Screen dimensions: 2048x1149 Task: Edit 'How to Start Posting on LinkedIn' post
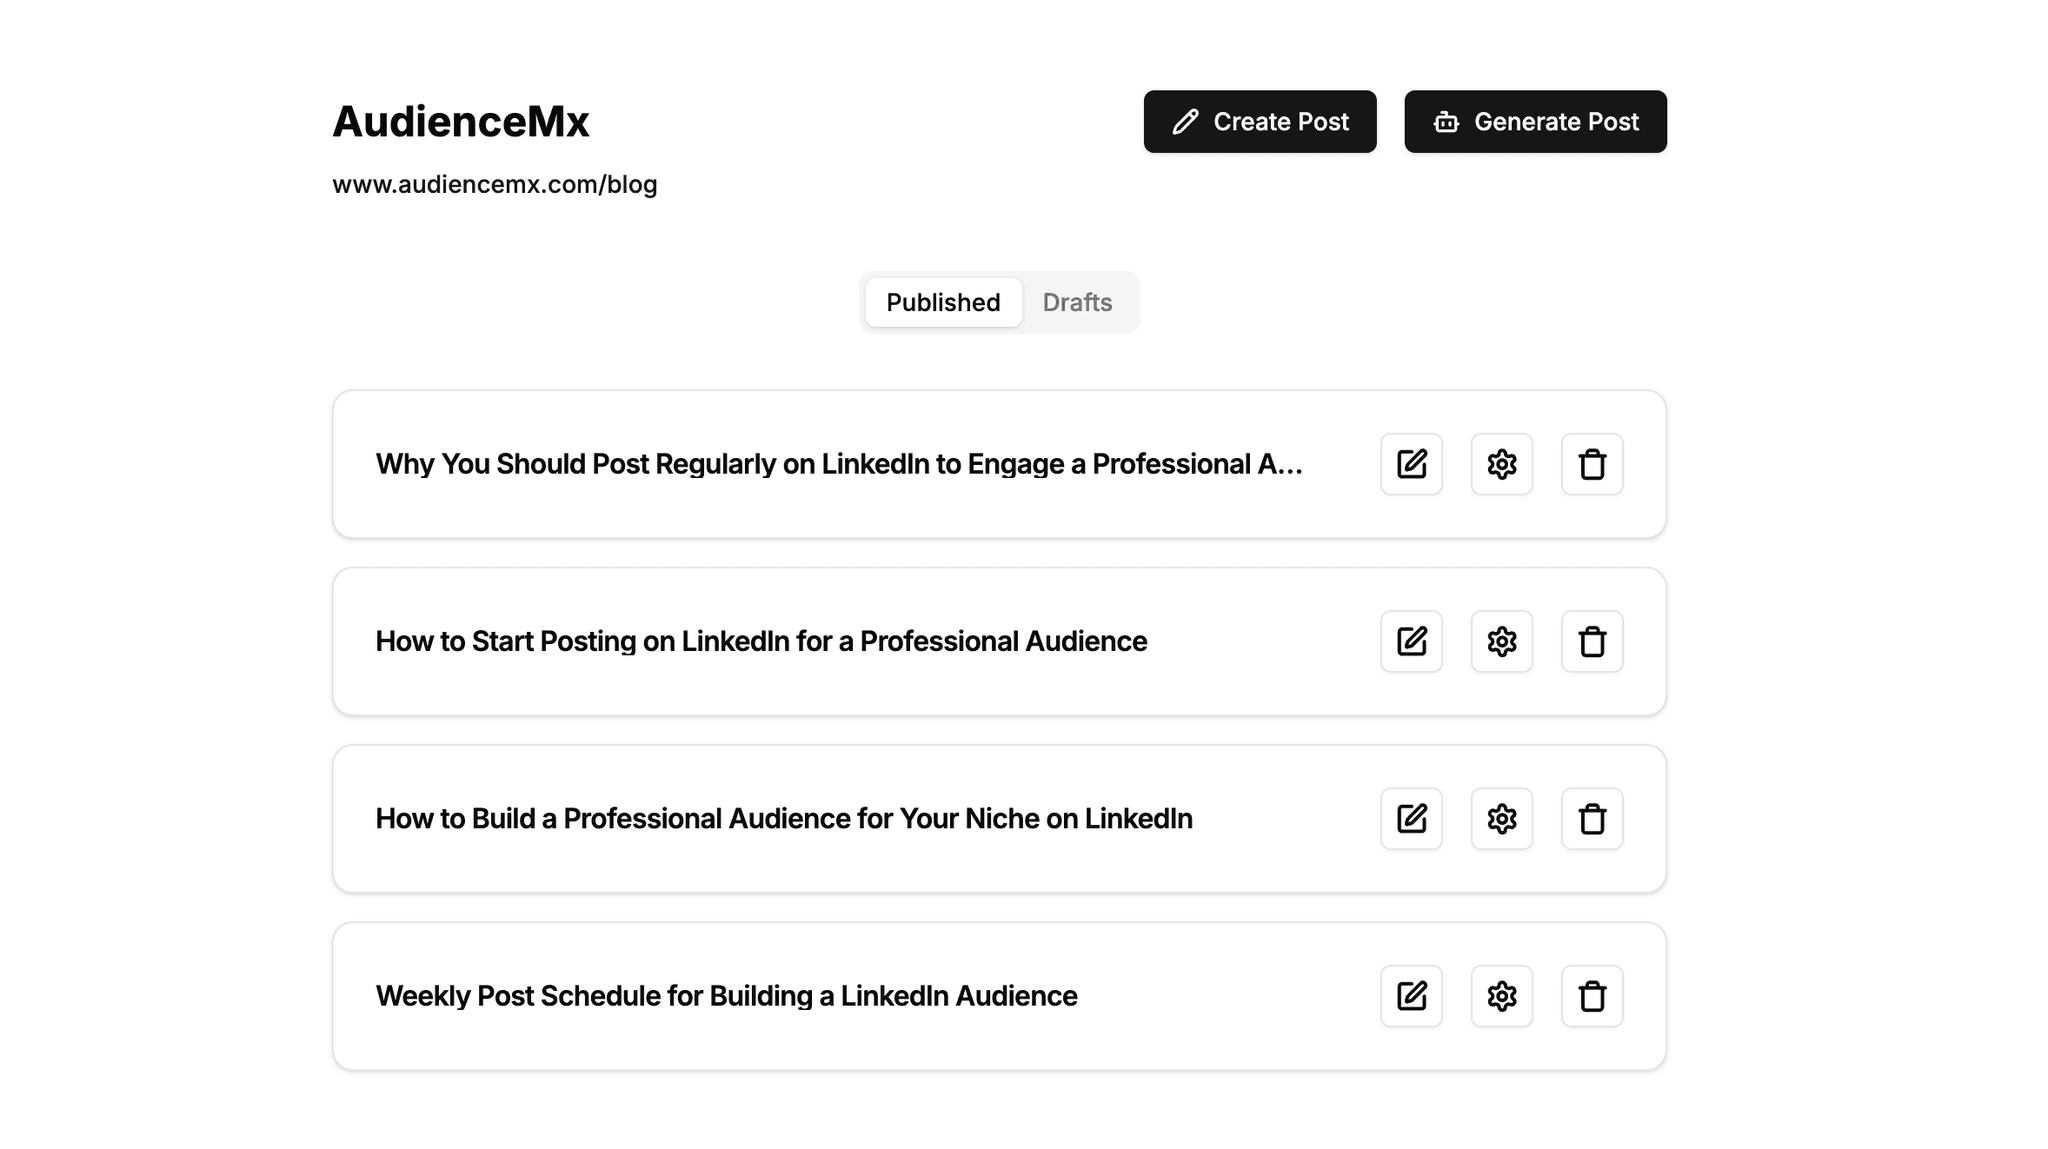click(x=1411, y=641)
